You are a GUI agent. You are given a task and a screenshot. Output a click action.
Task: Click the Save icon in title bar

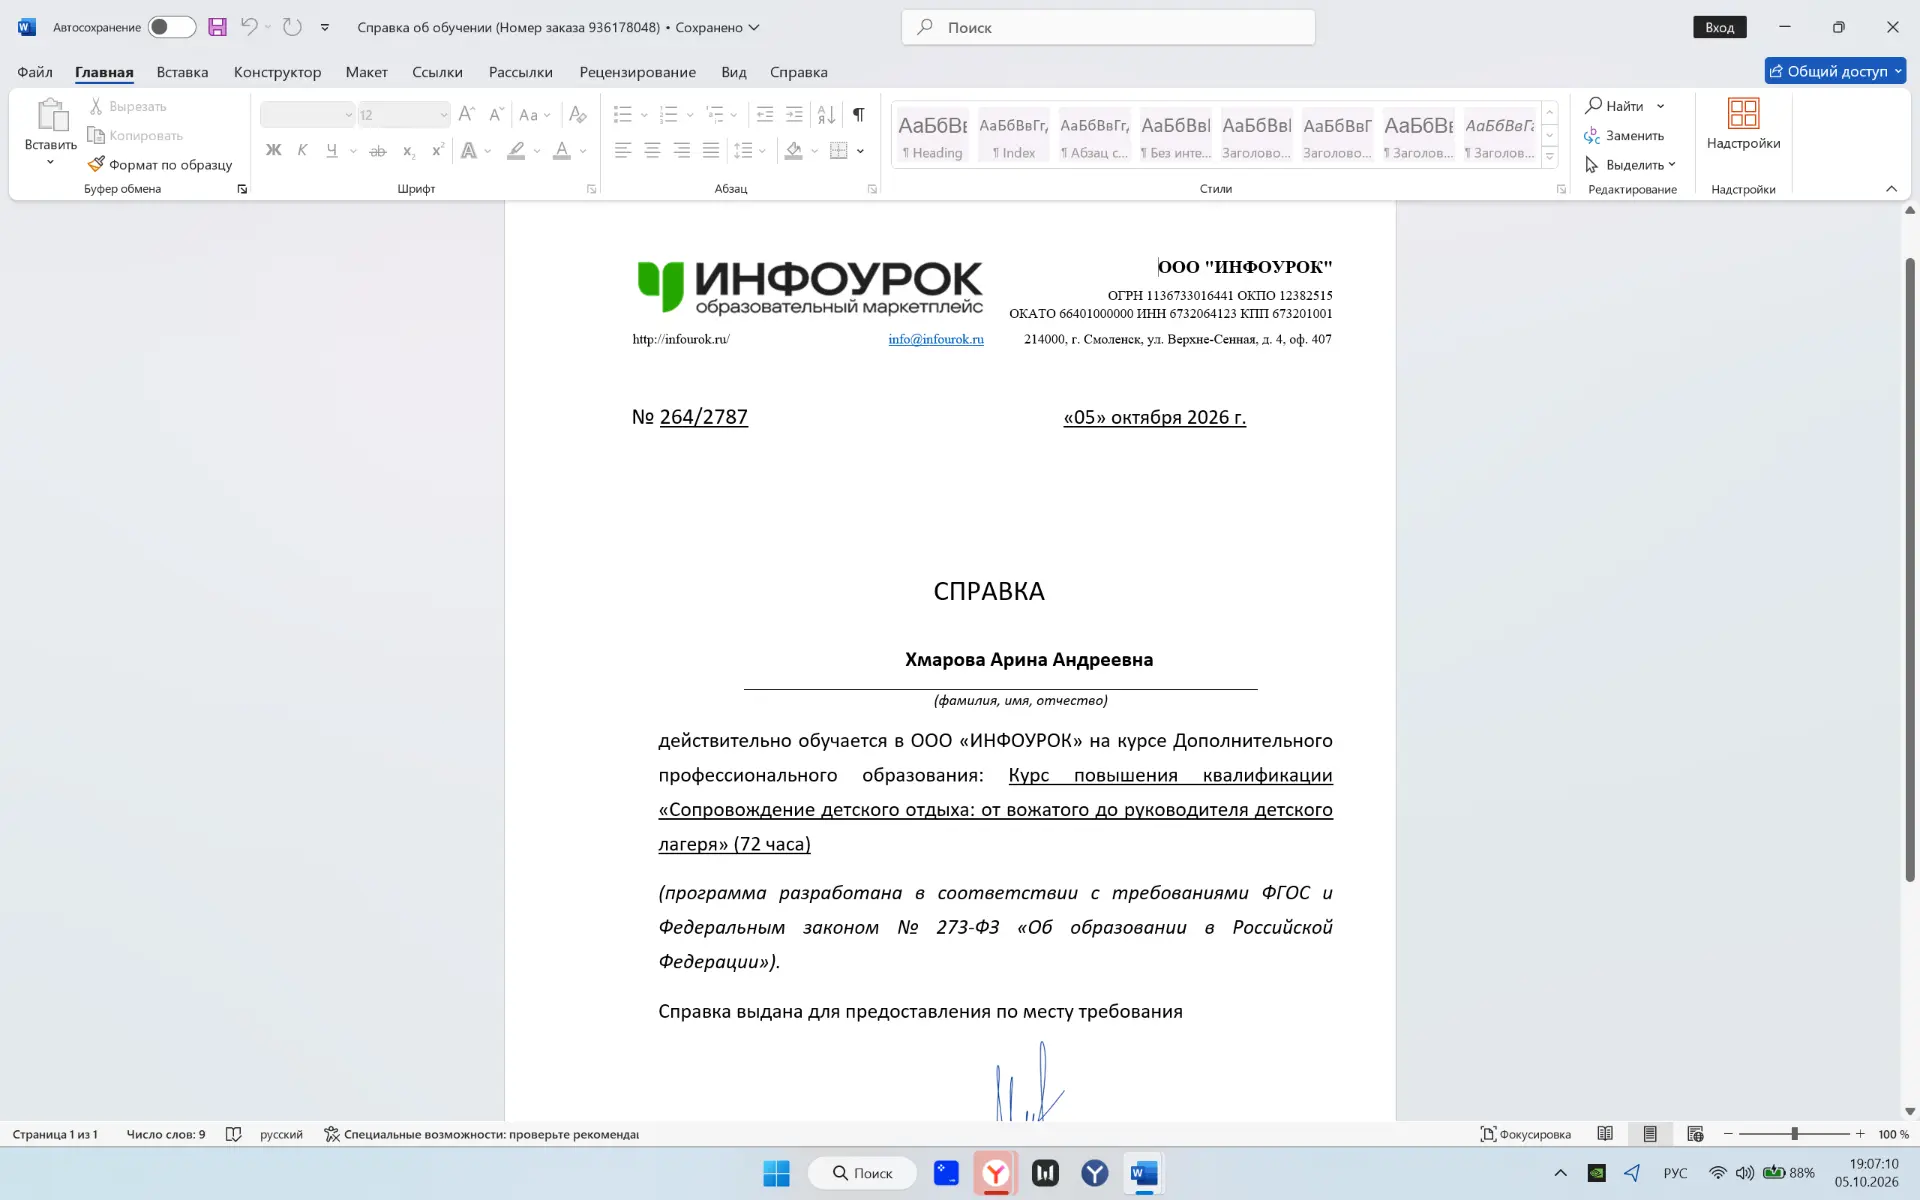click(x=217, y=27)
